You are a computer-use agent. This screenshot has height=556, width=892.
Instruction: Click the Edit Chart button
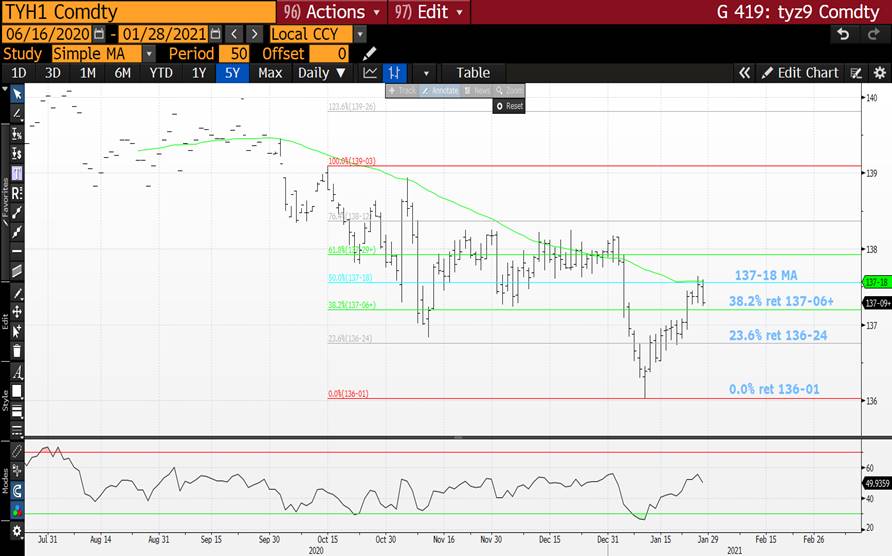pyautogui.click(x=800, y=73)
